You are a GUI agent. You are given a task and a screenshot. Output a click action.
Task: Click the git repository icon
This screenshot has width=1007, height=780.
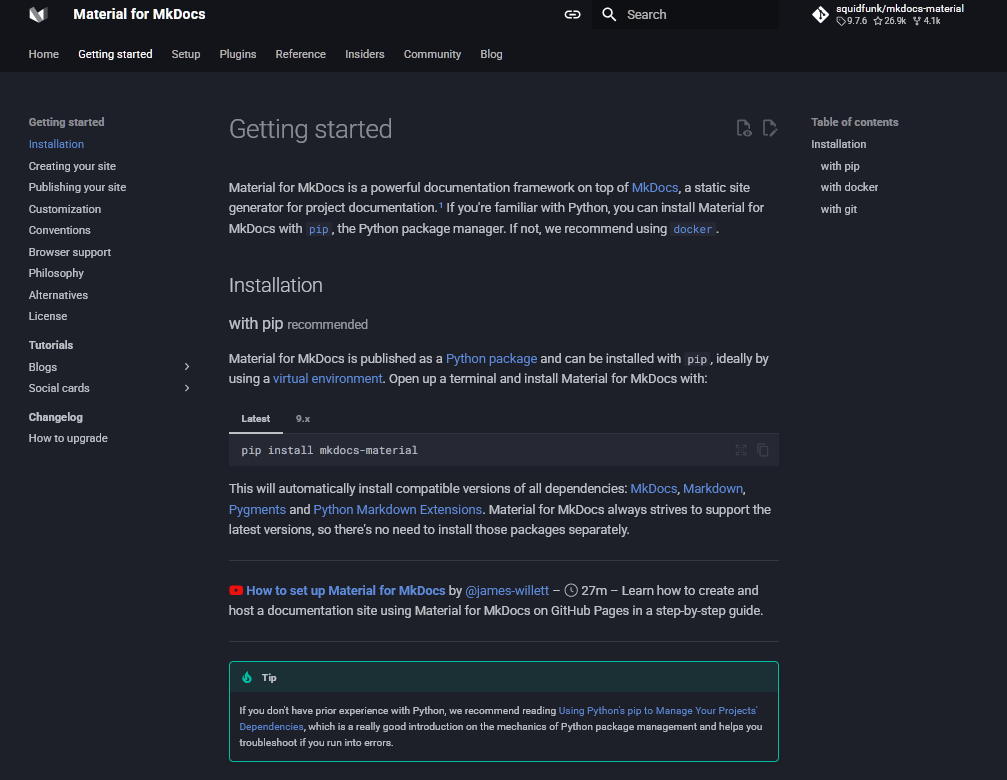click(820, 14)
